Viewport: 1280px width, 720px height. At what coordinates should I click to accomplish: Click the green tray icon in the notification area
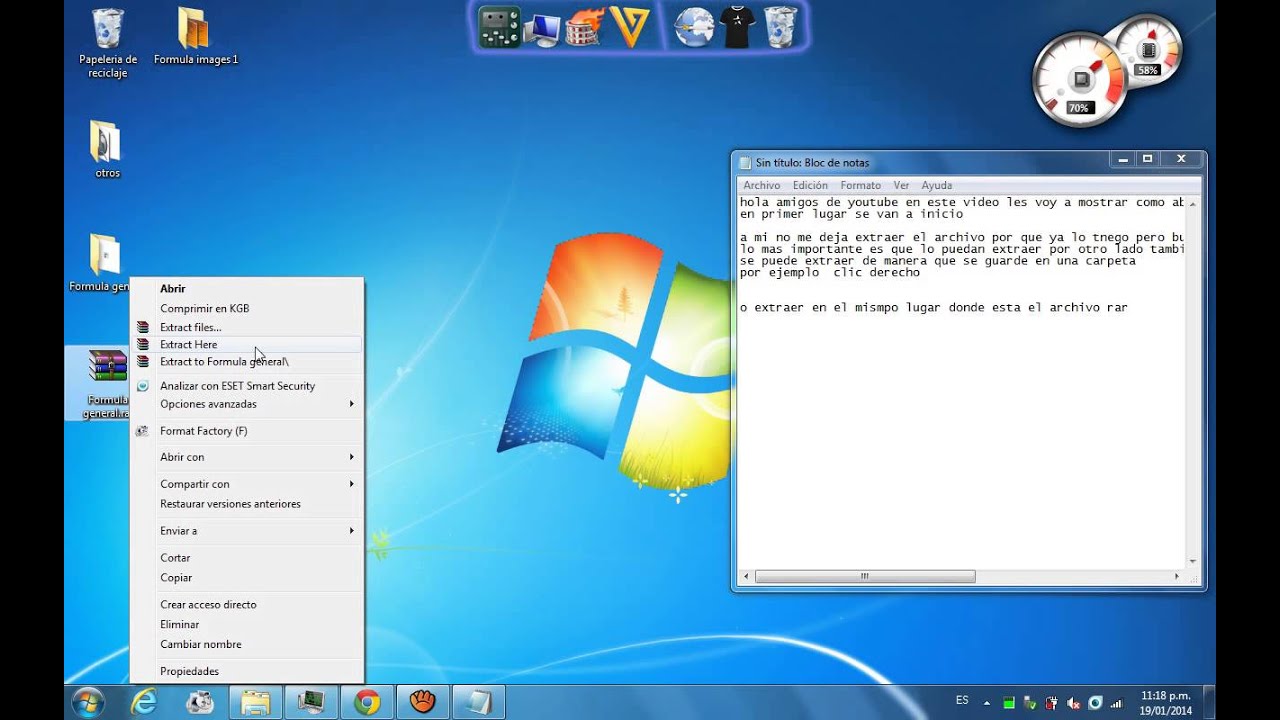point(1009,703)
